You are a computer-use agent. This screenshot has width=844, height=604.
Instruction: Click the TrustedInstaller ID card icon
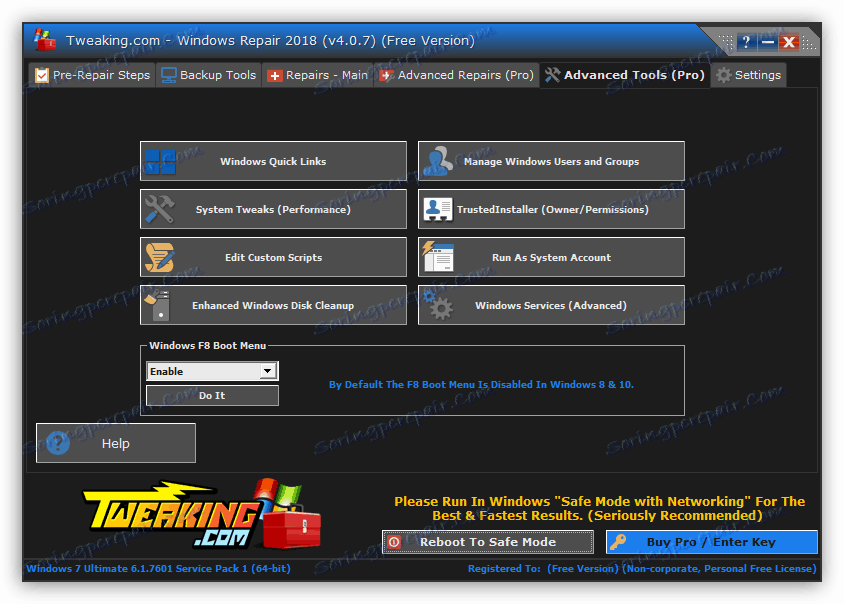[438, 209]
